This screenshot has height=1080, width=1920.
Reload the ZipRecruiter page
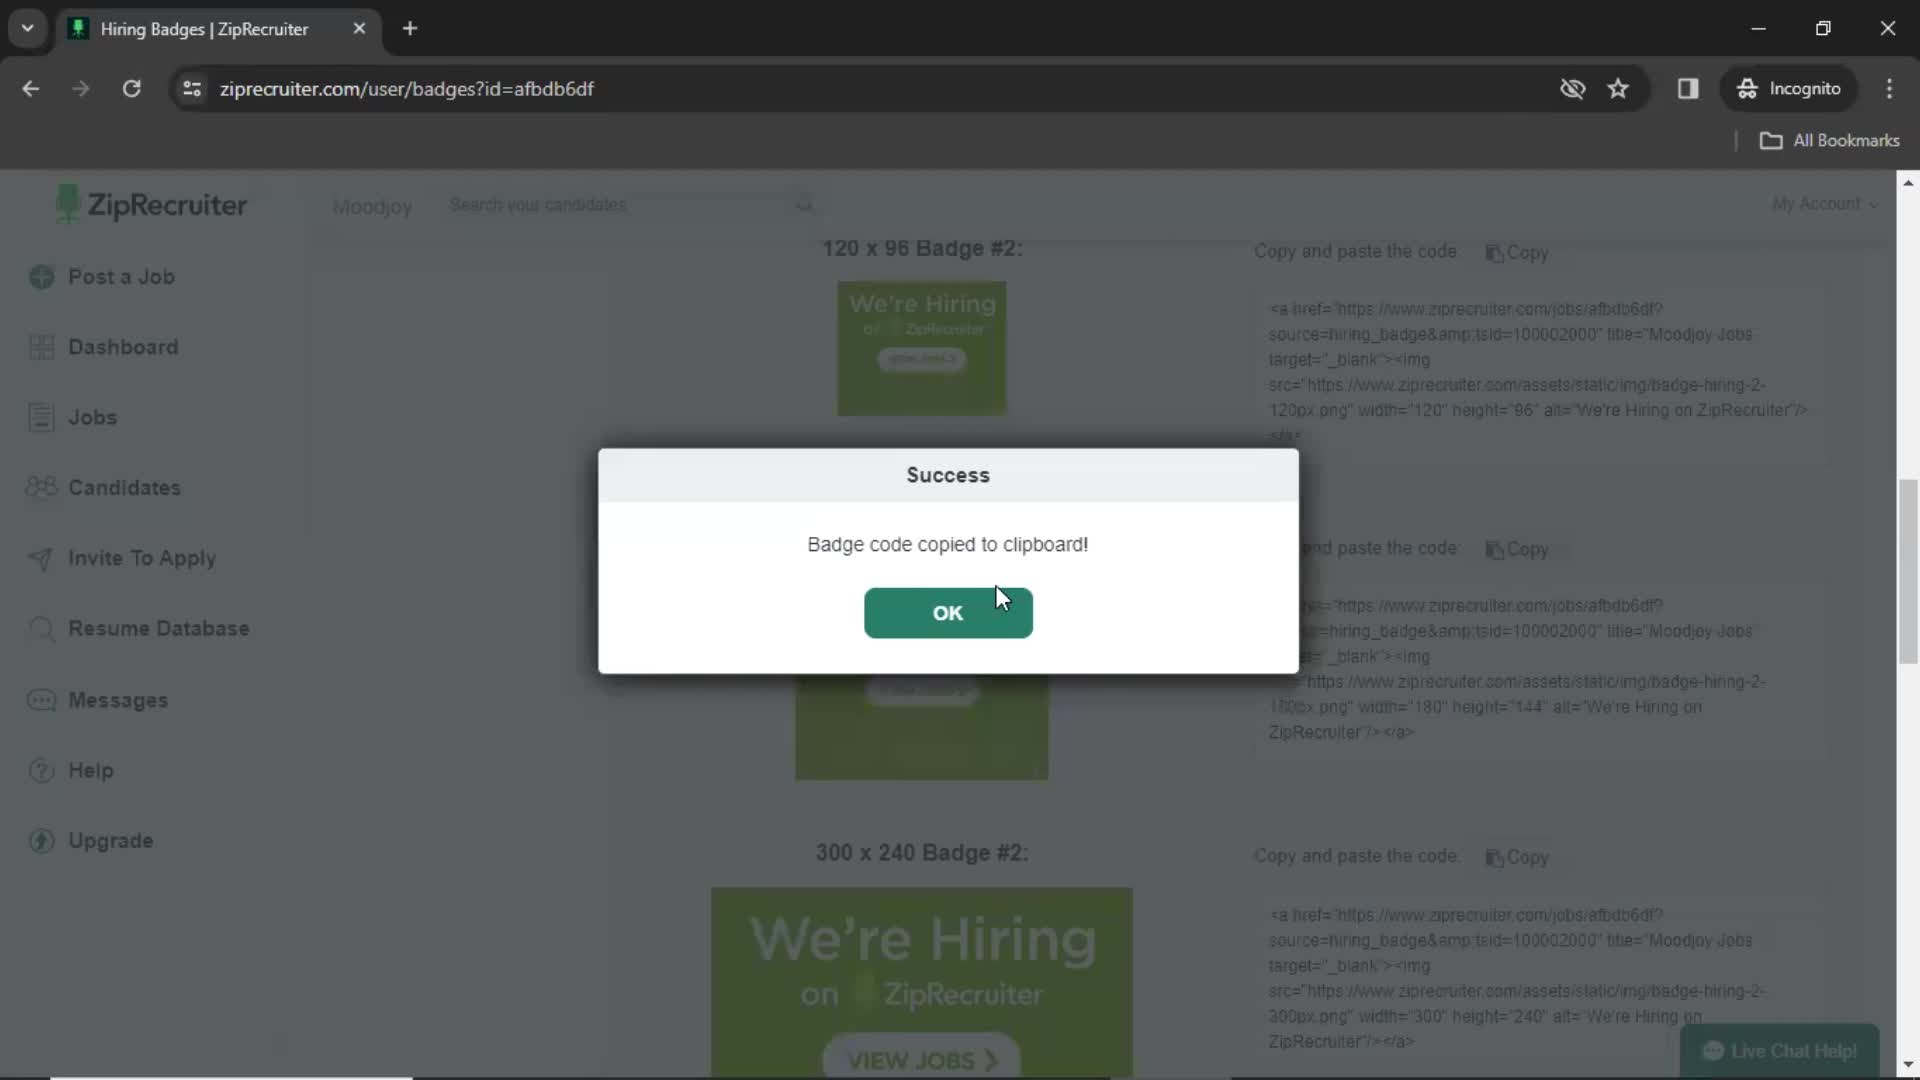pyautogui.click(x=131, y=89)
